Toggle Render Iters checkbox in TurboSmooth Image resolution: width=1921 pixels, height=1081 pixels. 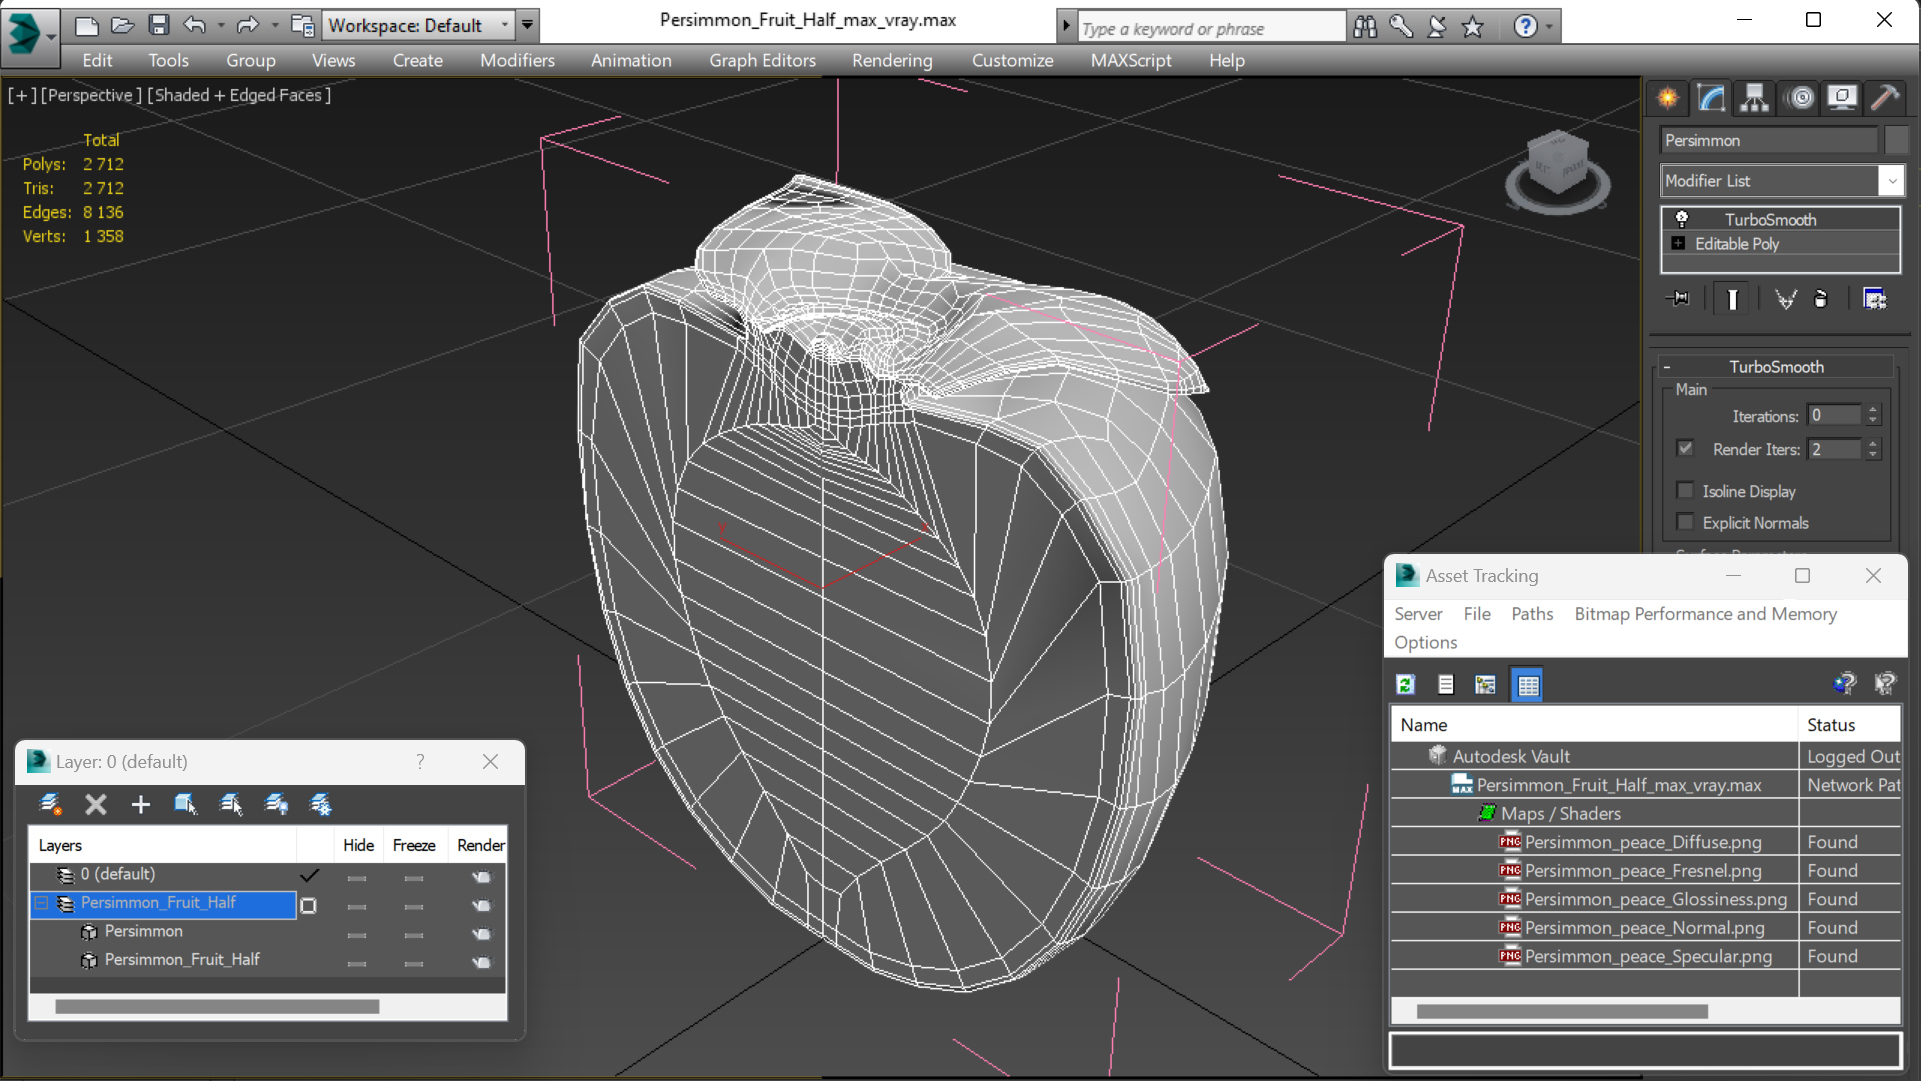1686,449
